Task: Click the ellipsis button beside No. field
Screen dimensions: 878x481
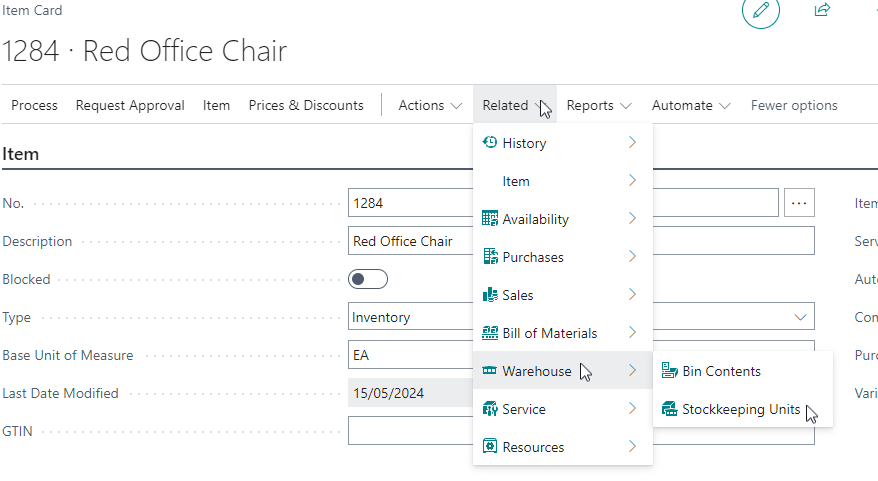Action: click(x=799, y=203)
